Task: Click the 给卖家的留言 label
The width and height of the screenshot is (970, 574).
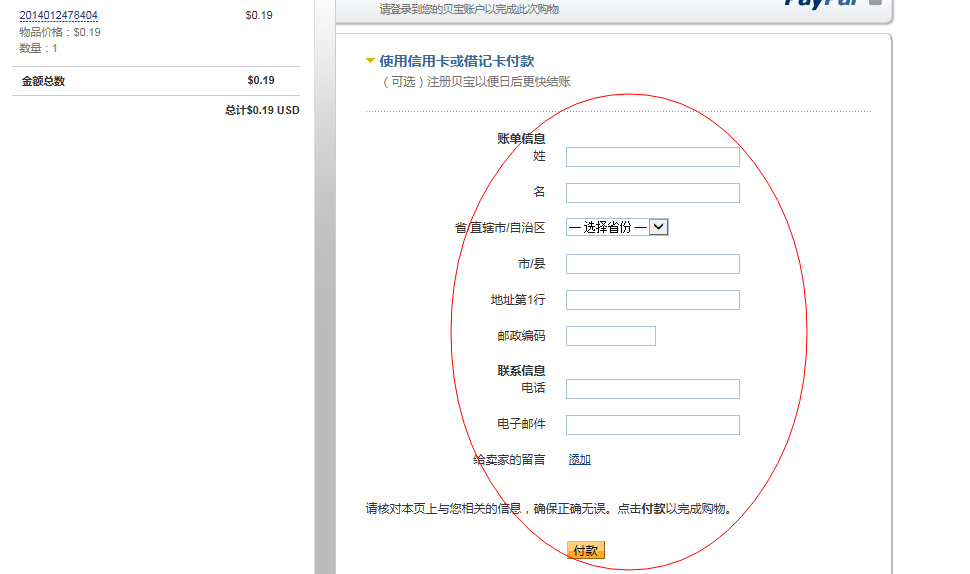Action: tap(509, 460)
